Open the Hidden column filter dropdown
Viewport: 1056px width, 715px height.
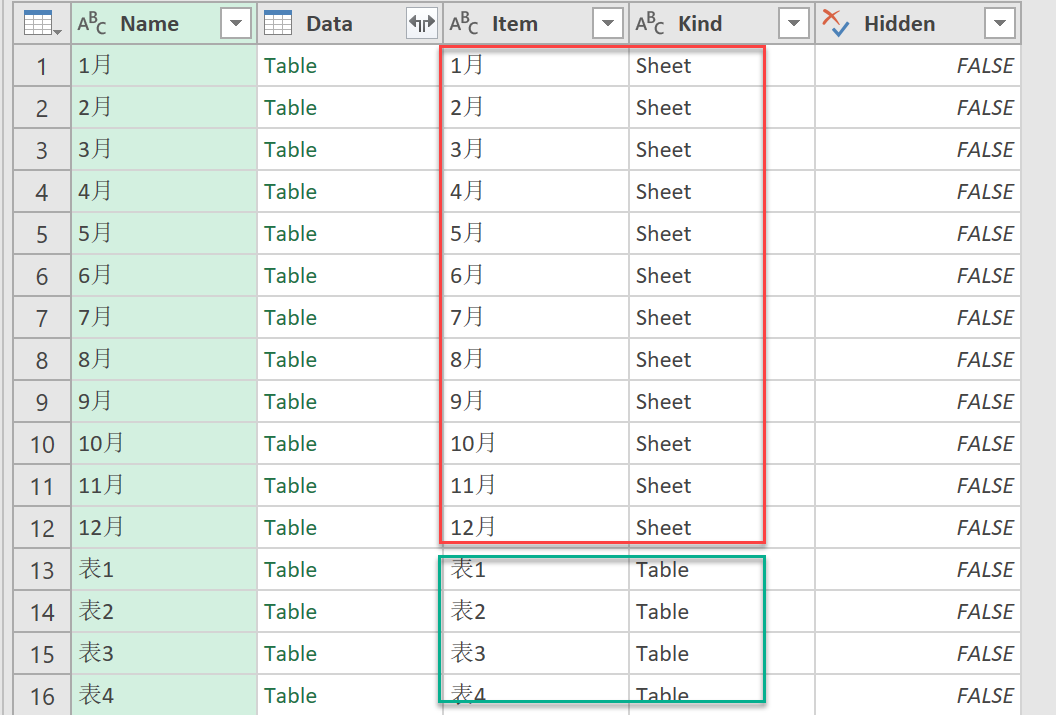[999, 24]
